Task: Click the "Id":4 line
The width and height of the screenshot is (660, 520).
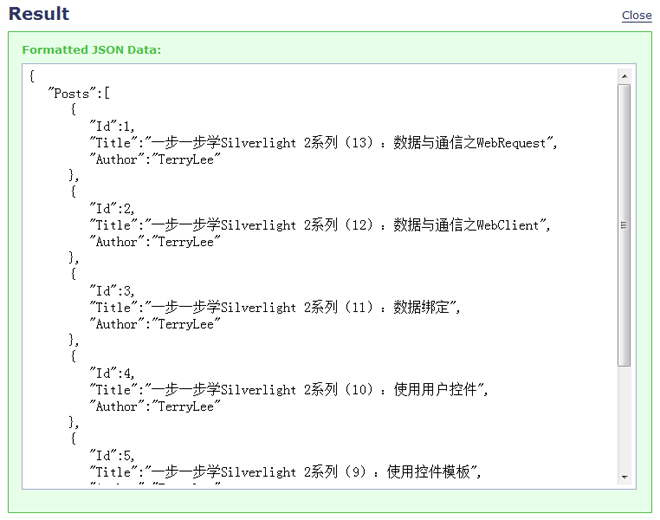Action: tap(112, 373)
